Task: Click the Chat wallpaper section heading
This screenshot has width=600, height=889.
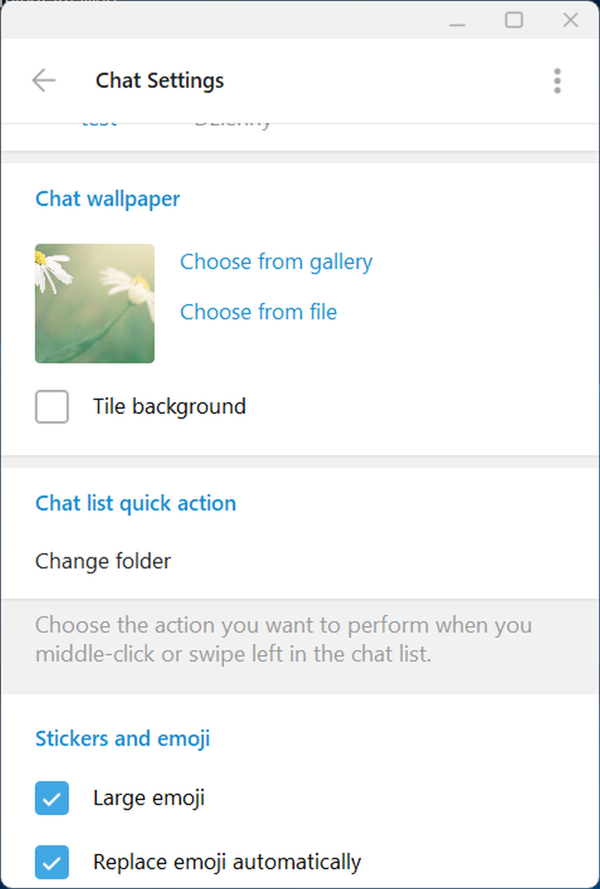Action: [108, 199]
